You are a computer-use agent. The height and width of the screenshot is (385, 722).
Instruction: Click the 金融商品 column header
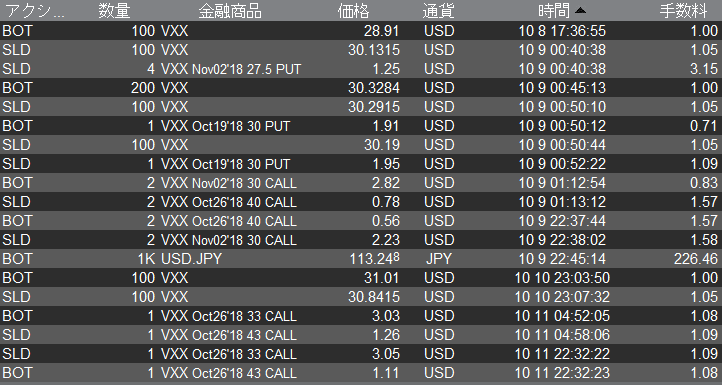point(230,11)
